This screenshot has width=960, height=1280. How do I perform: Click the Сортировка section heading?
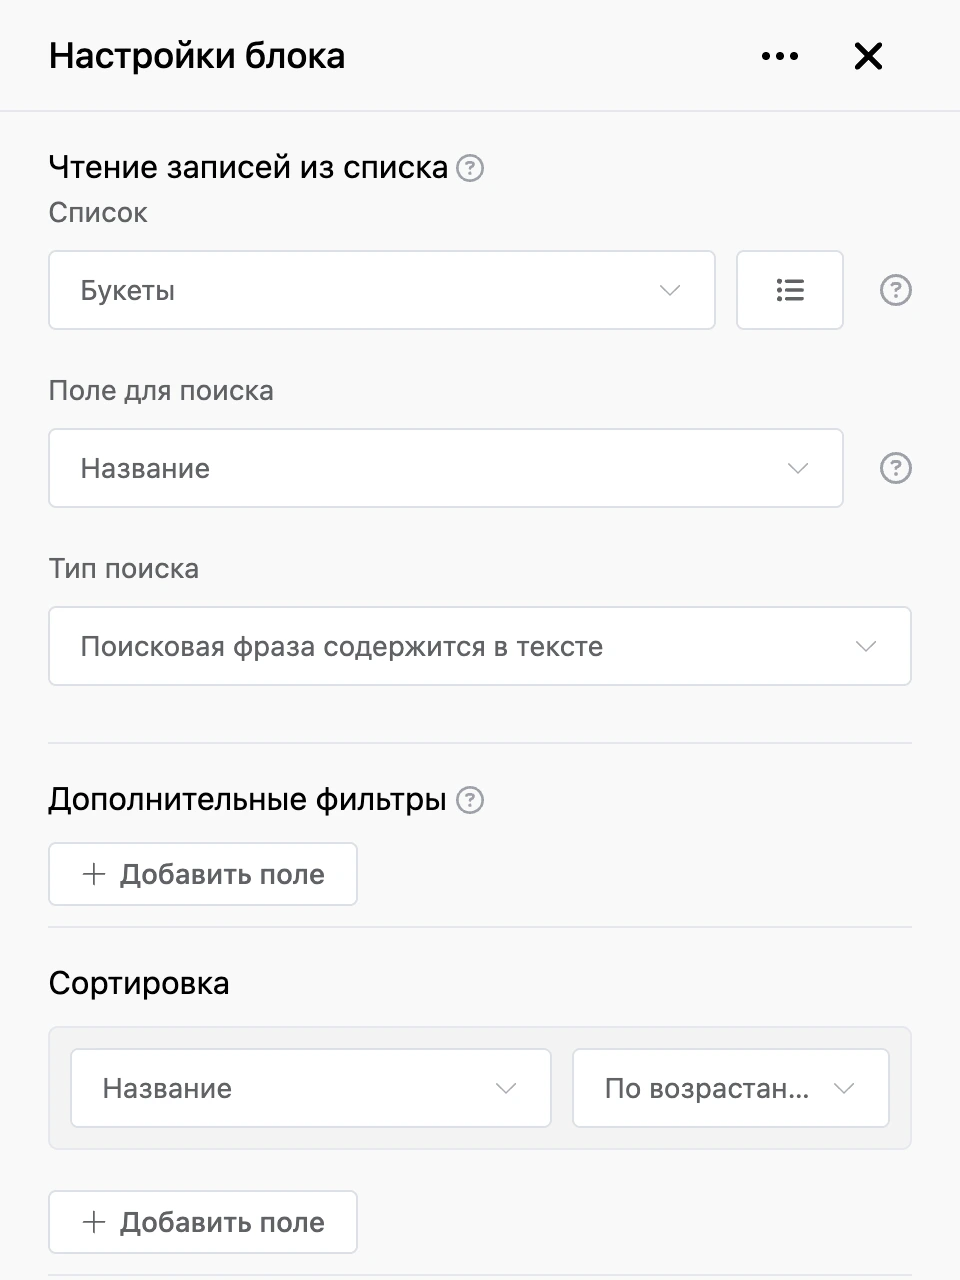pyautogui.click(x=139, y=983)
